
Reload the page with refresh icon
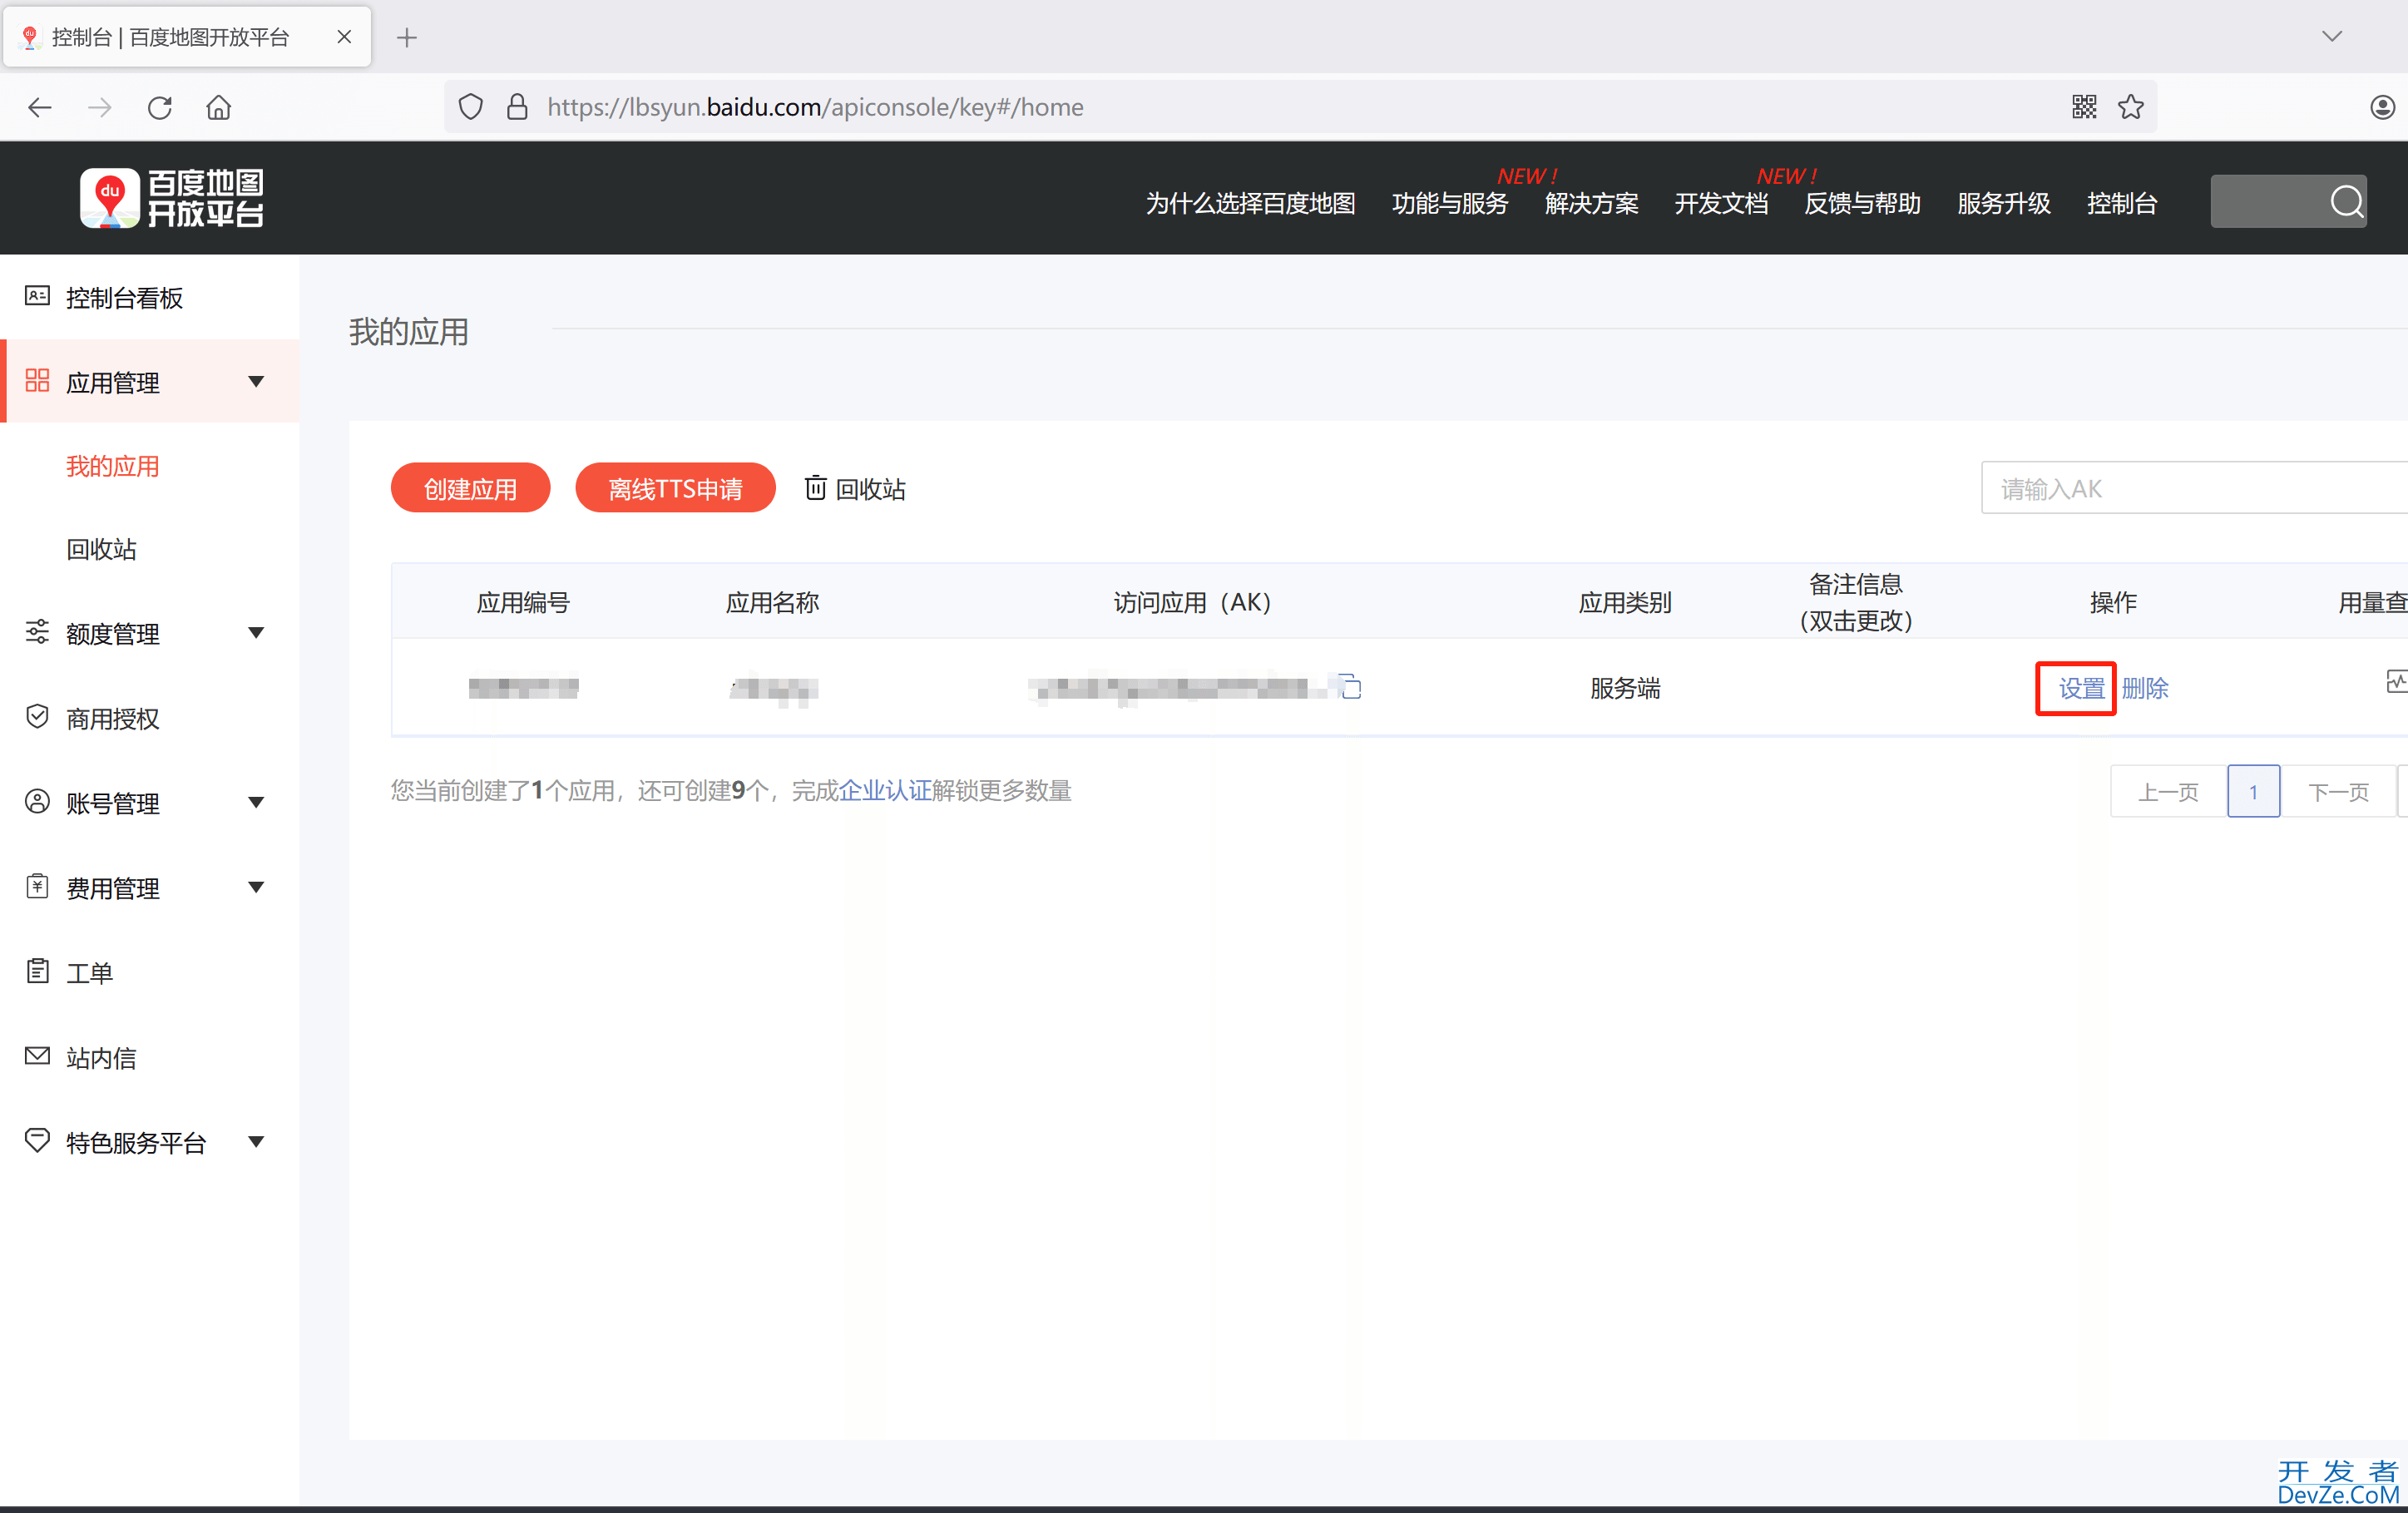(x=160, y=107)
